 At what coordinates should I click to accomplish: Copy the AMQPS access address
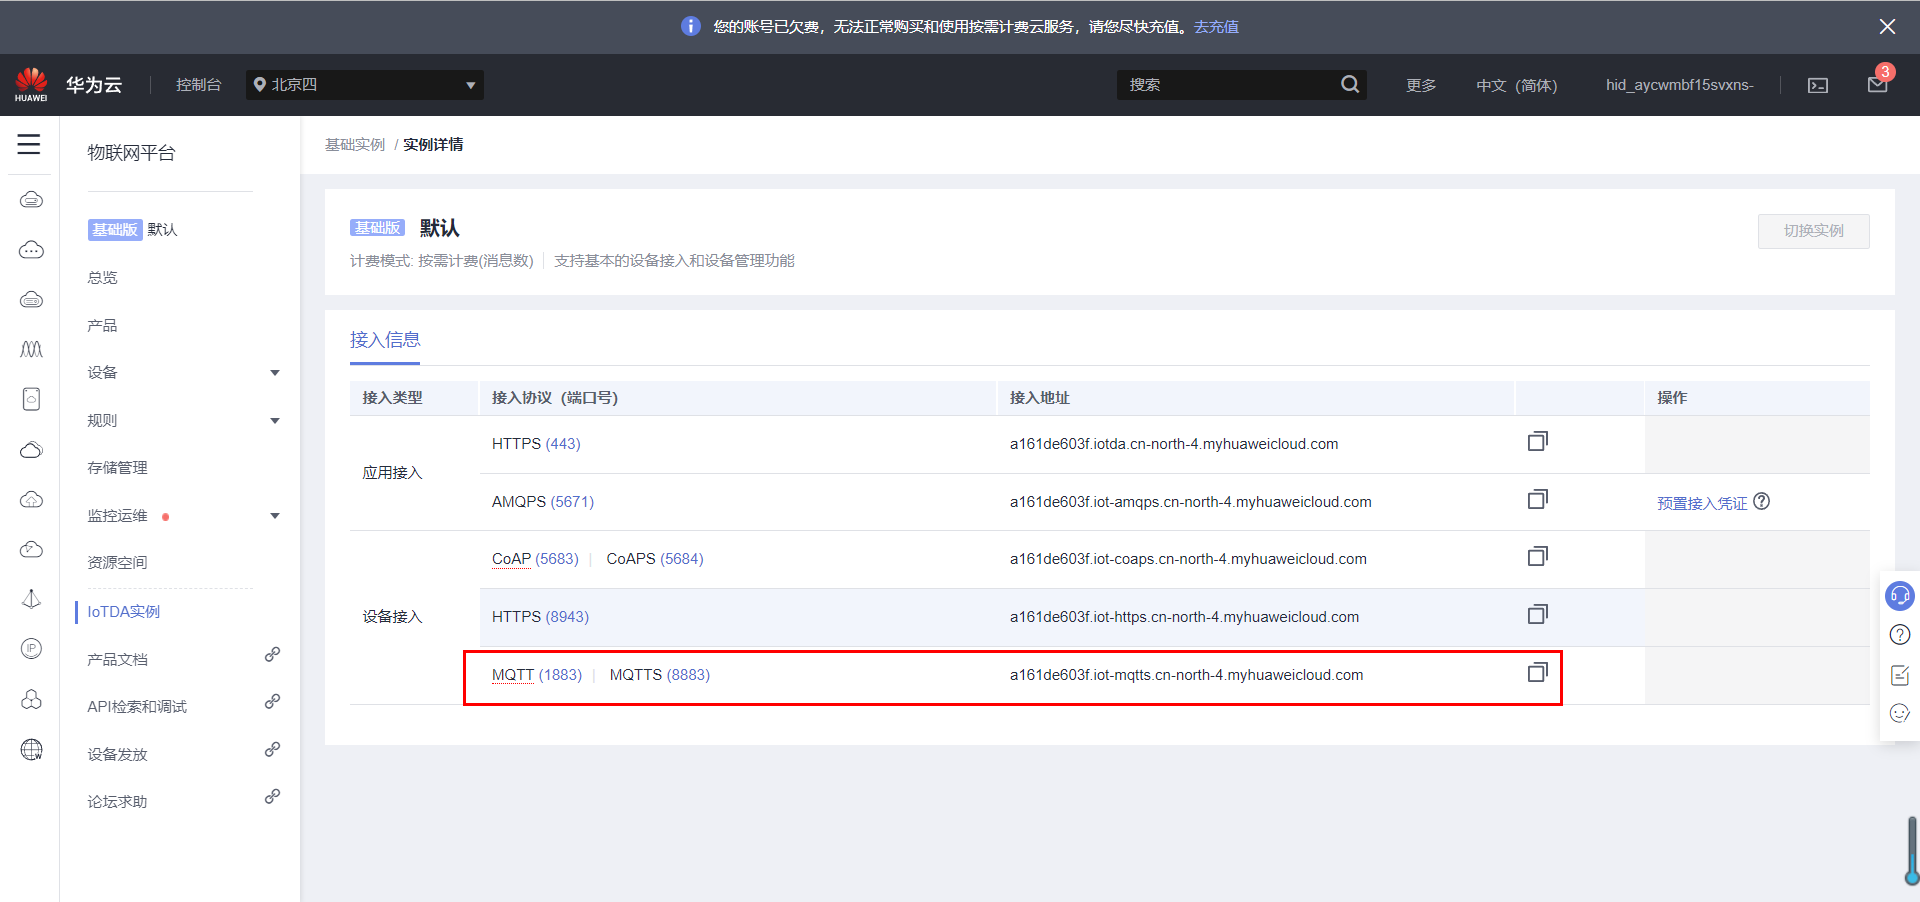(1538, 499)
